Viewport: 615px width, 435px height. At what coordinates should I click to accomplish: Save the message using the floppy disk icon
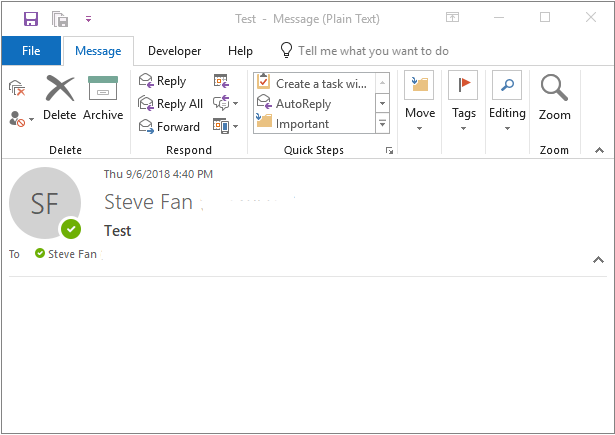tap(31, 18)
